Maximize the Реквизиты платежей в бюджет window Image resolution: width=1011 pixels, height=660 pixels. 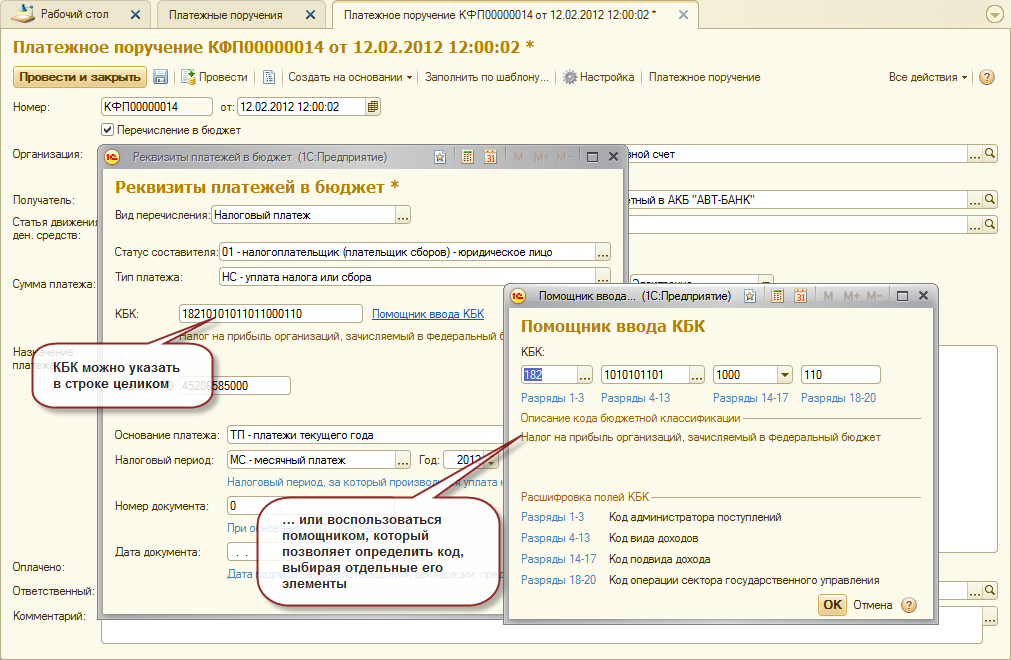(x=592, y=157)
